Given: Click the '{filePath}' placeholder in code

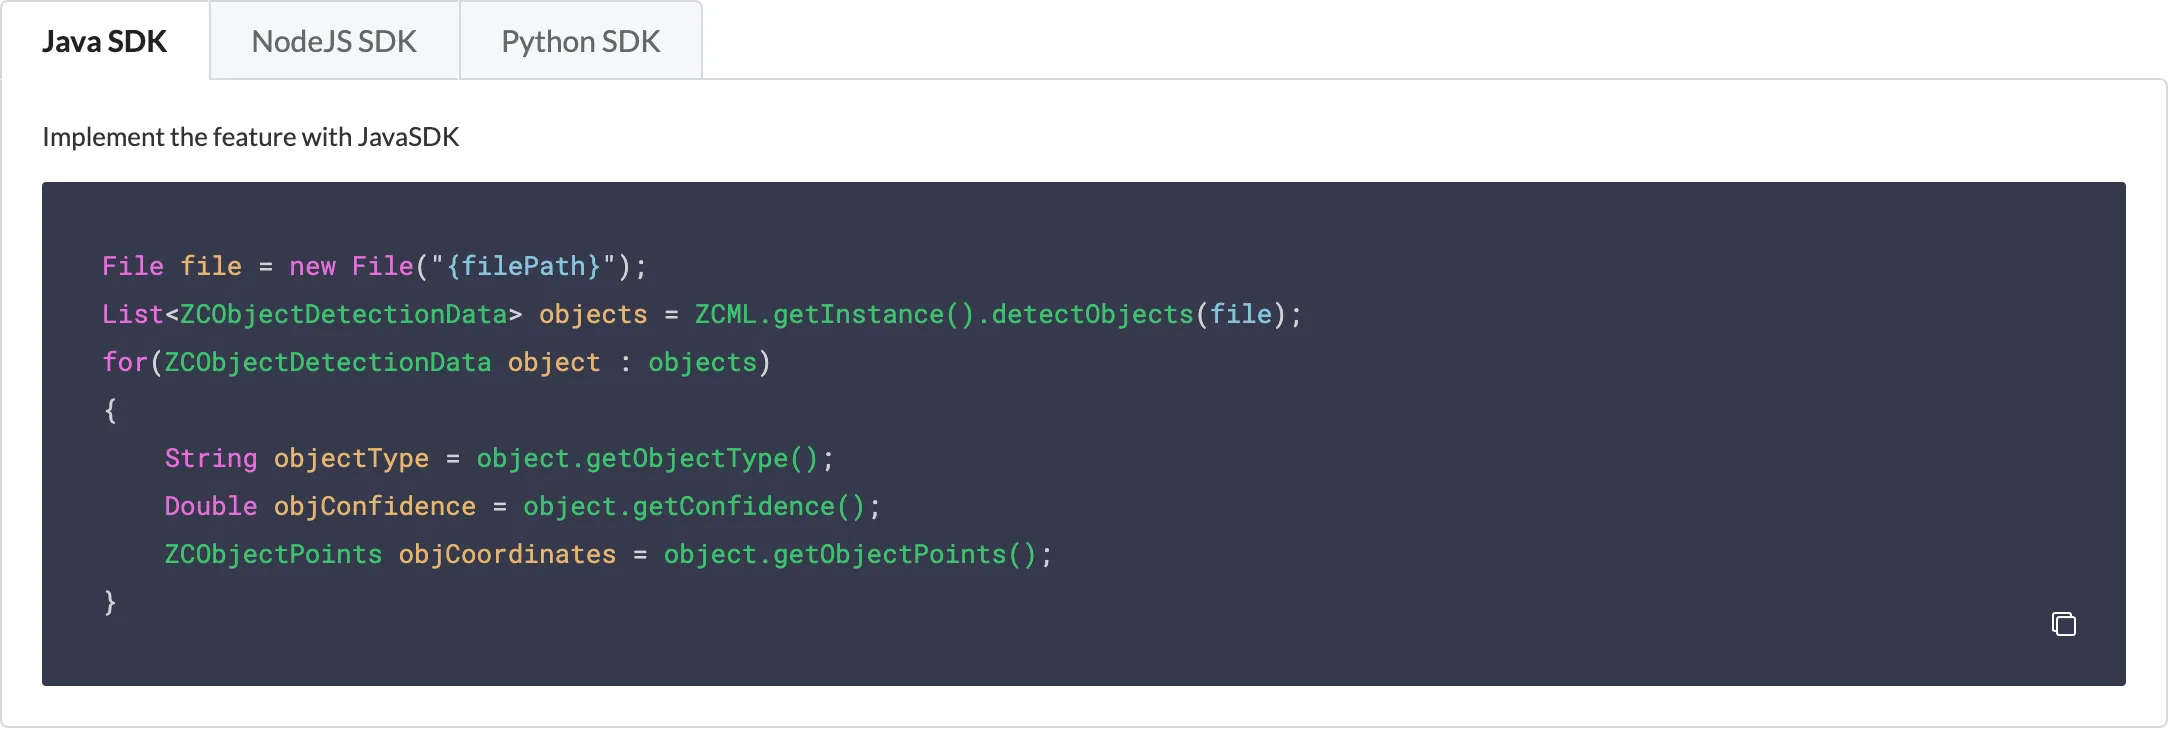Looking at the screenshot, I should [x=523, y=266].
